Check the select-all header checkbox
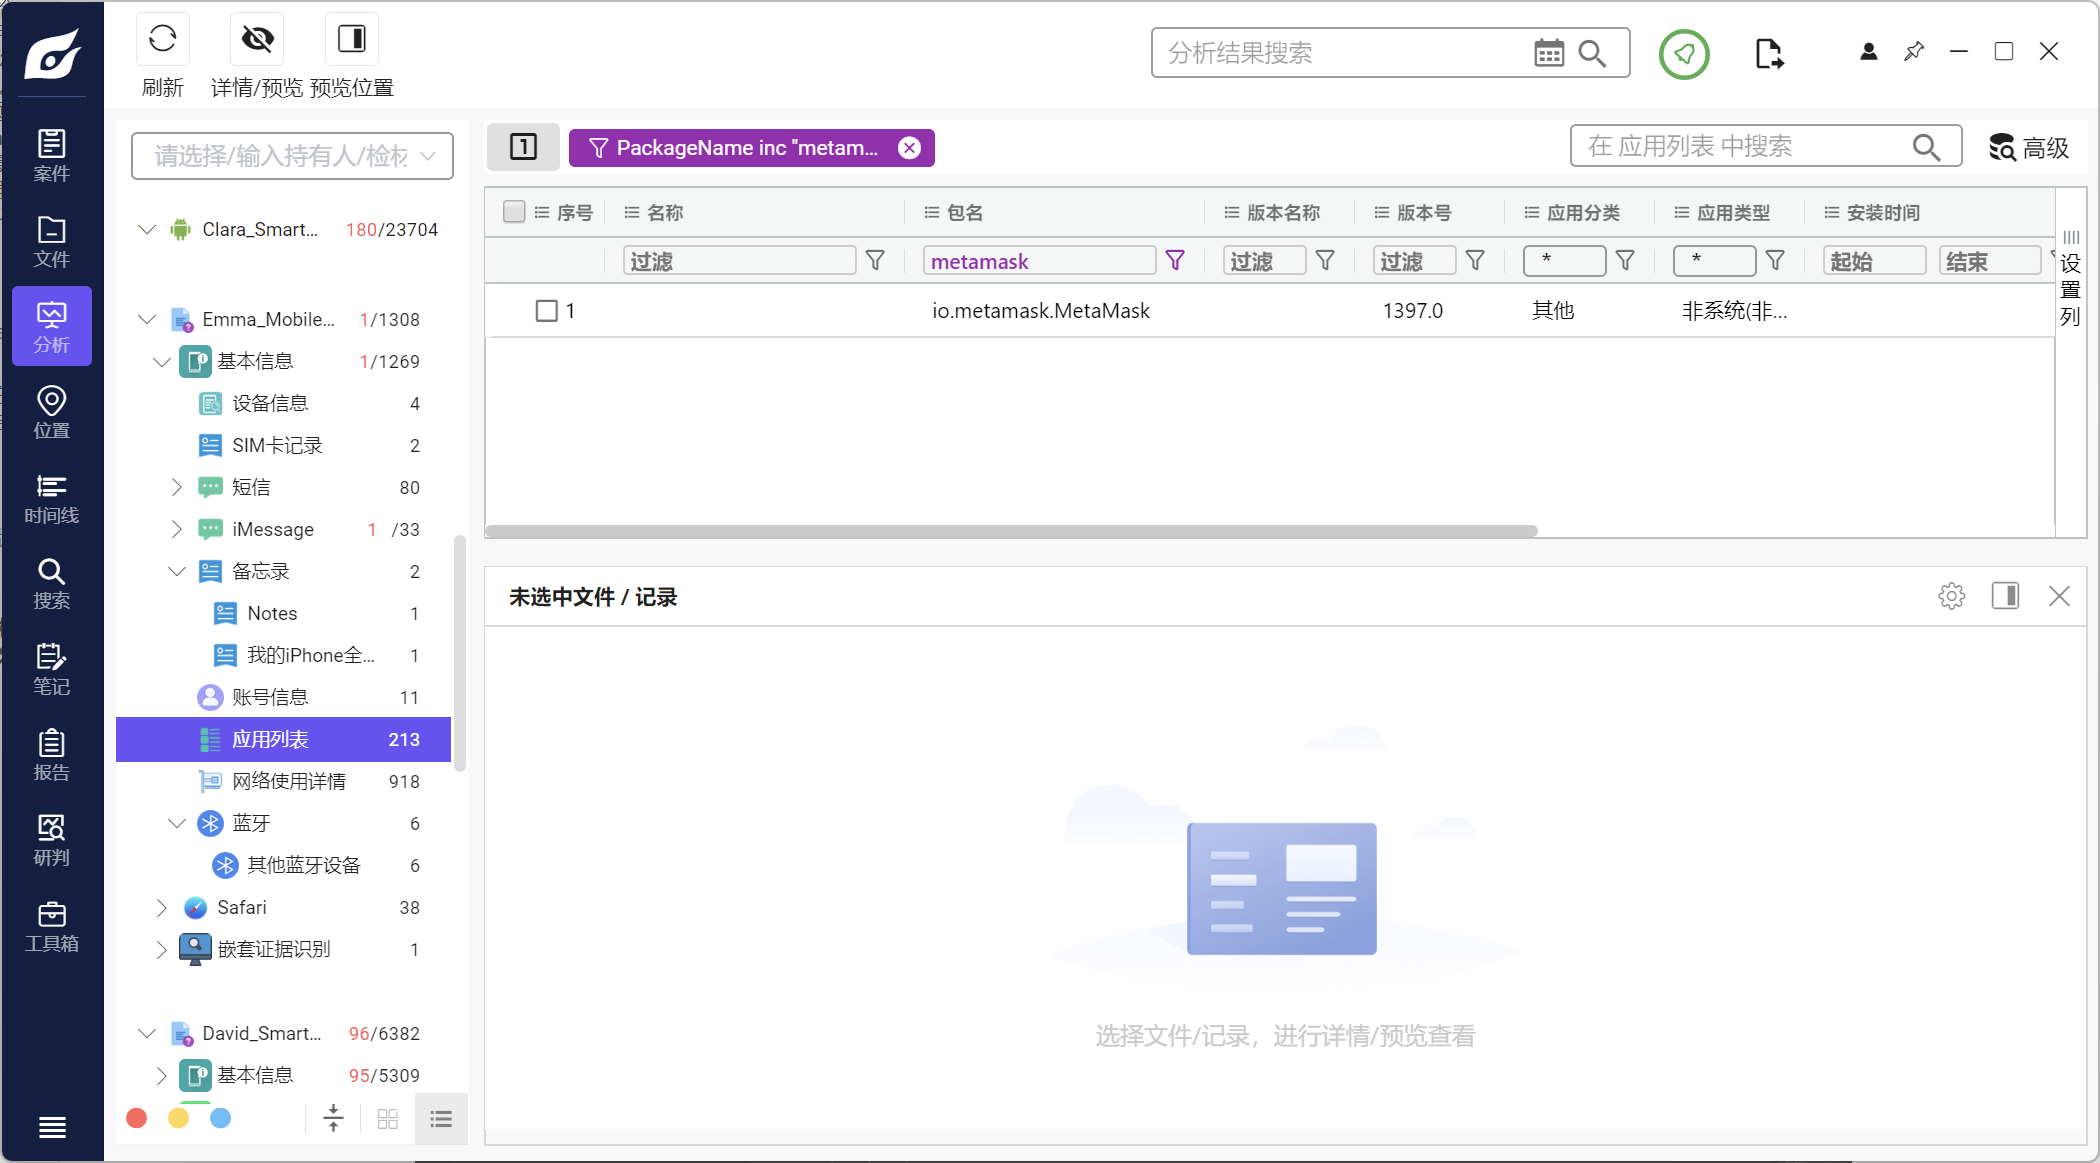The width and height of the screenshot is (2100, 1163). click(514, 212)
